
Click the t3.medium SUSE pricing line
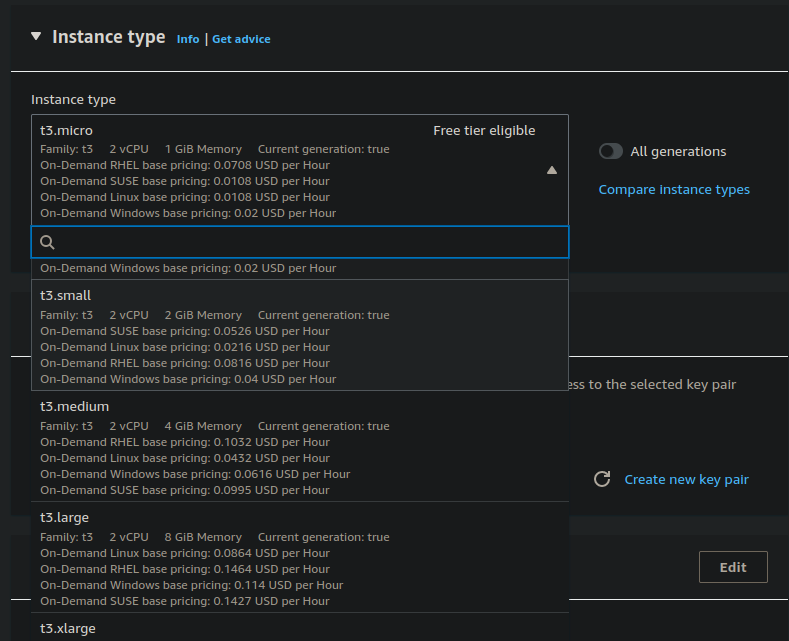185,490
